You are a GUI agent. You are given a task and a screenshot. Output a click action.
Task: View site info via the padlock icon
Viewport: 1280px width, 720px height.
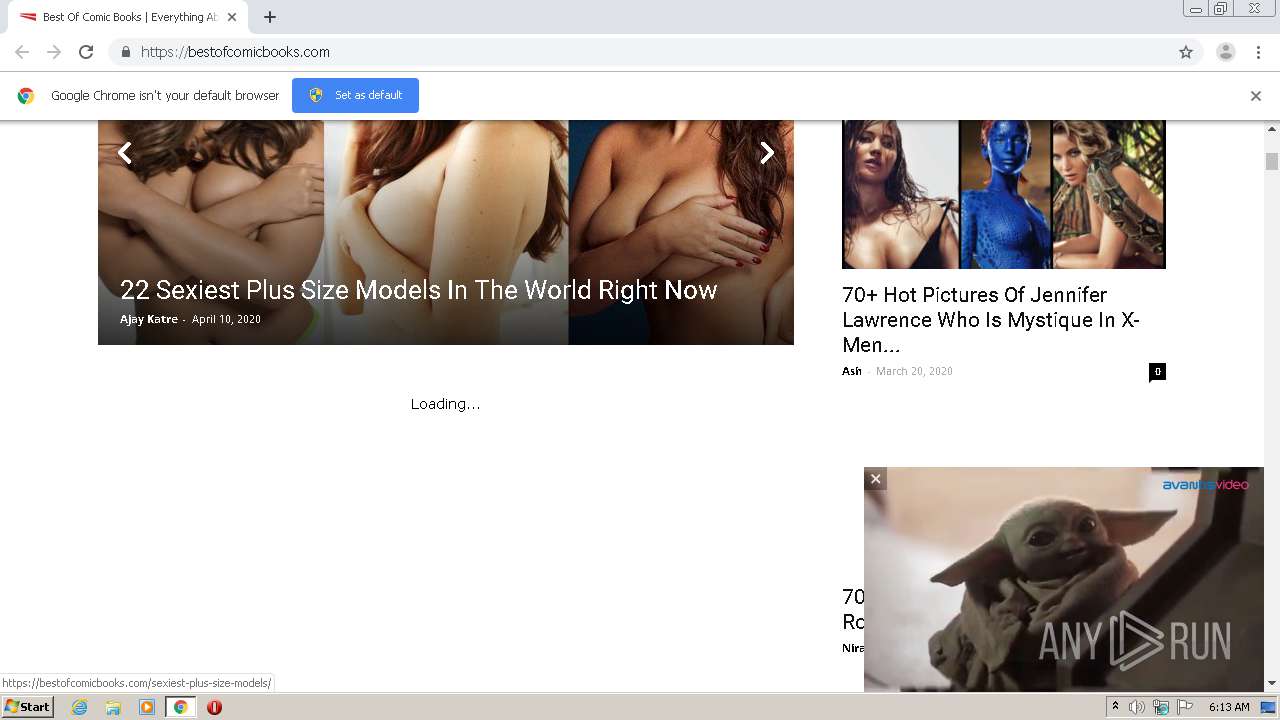tap(125, 52)
